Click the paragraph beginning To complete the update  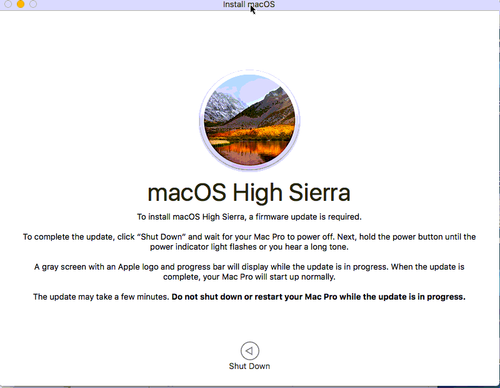pyautogui.click(x=249, y=242)
